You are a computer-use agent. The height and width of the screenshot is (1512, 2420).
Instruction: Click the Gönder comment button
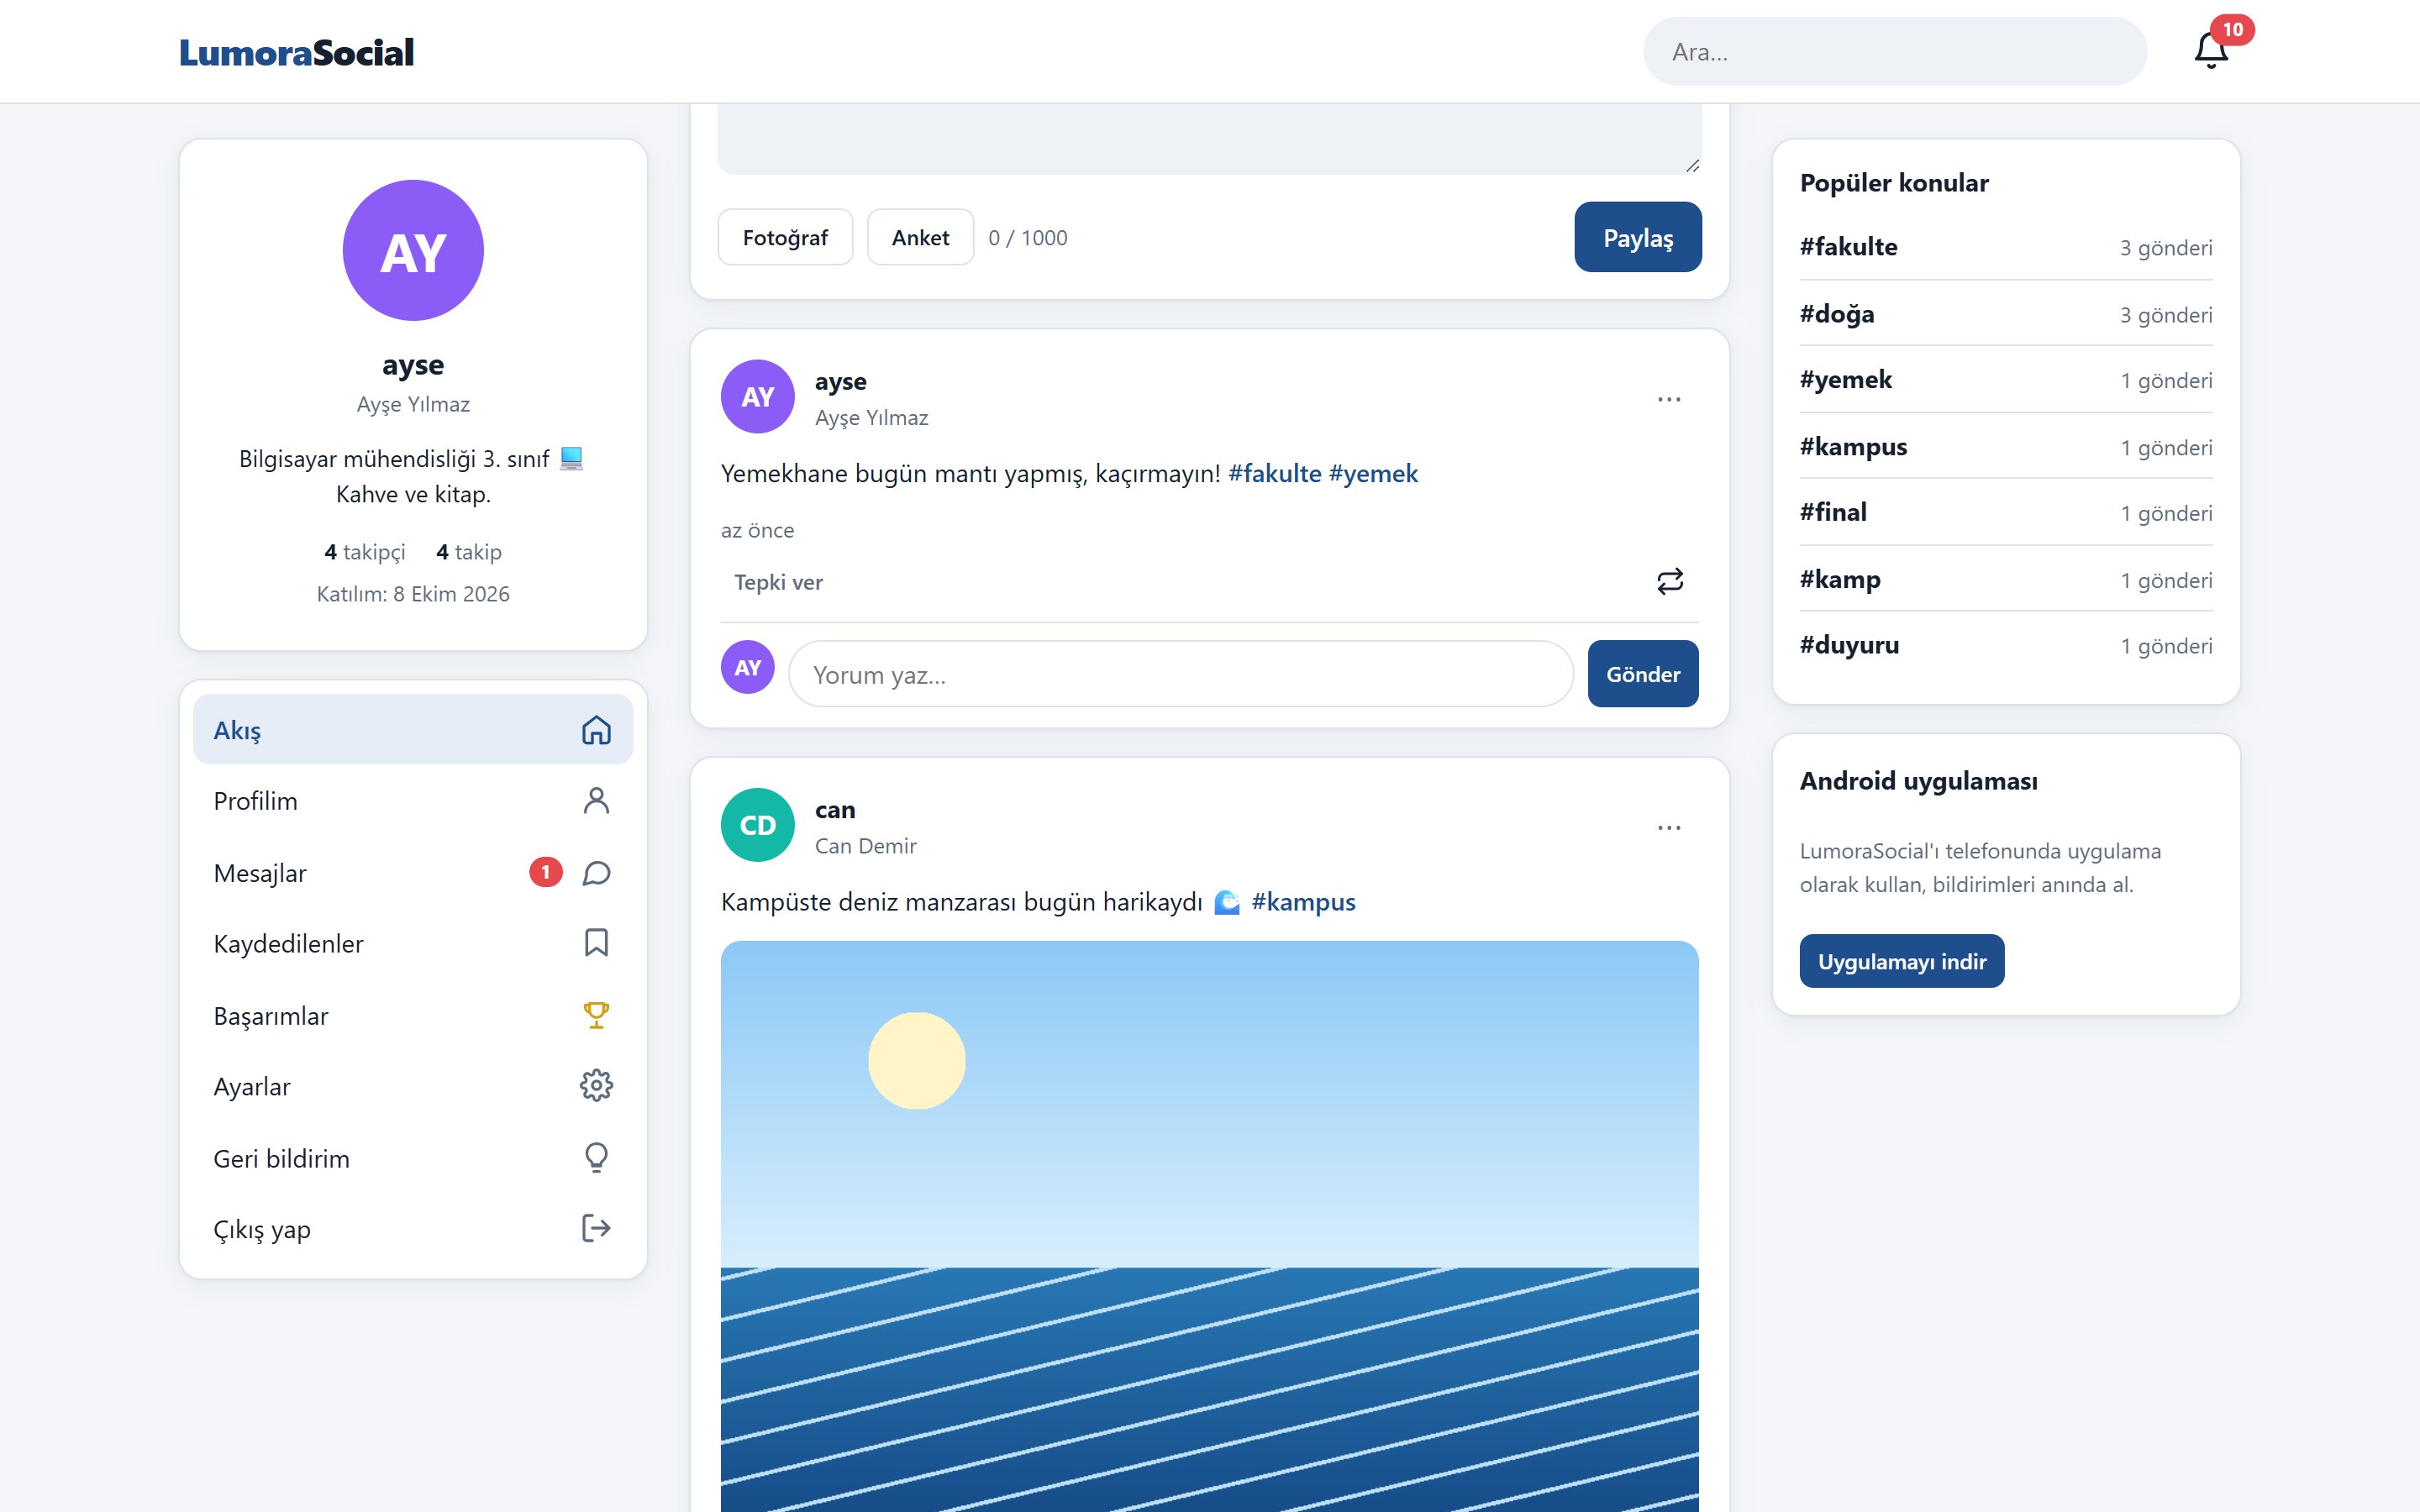(1642, 674)
